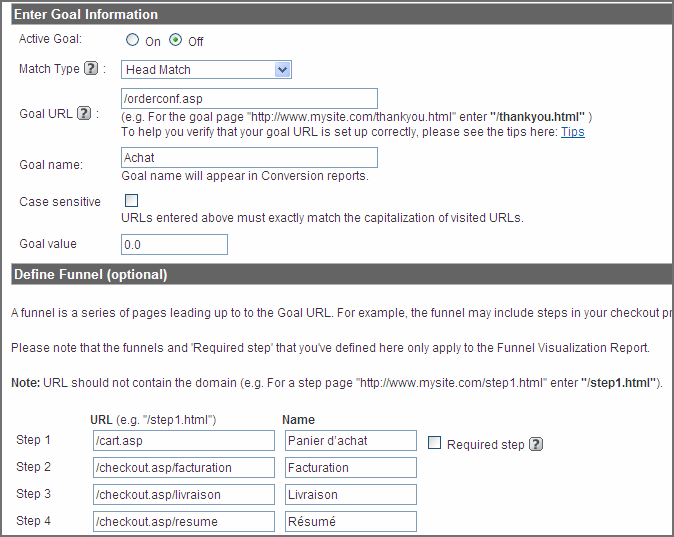Open the Head Match dropdown
The image size is (674, 537).
(x=206, y=70)
